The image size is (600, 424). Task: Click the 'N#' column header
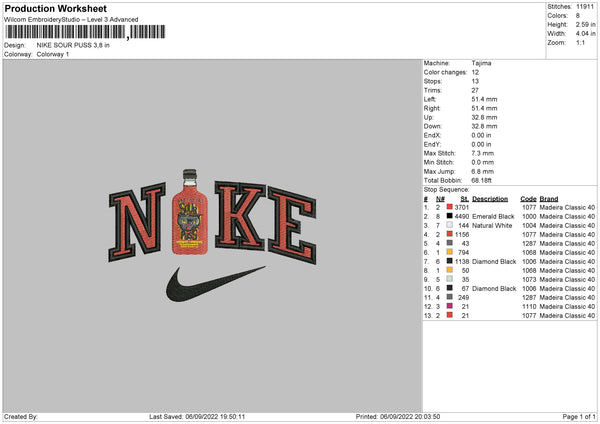(x=440, y=199)
